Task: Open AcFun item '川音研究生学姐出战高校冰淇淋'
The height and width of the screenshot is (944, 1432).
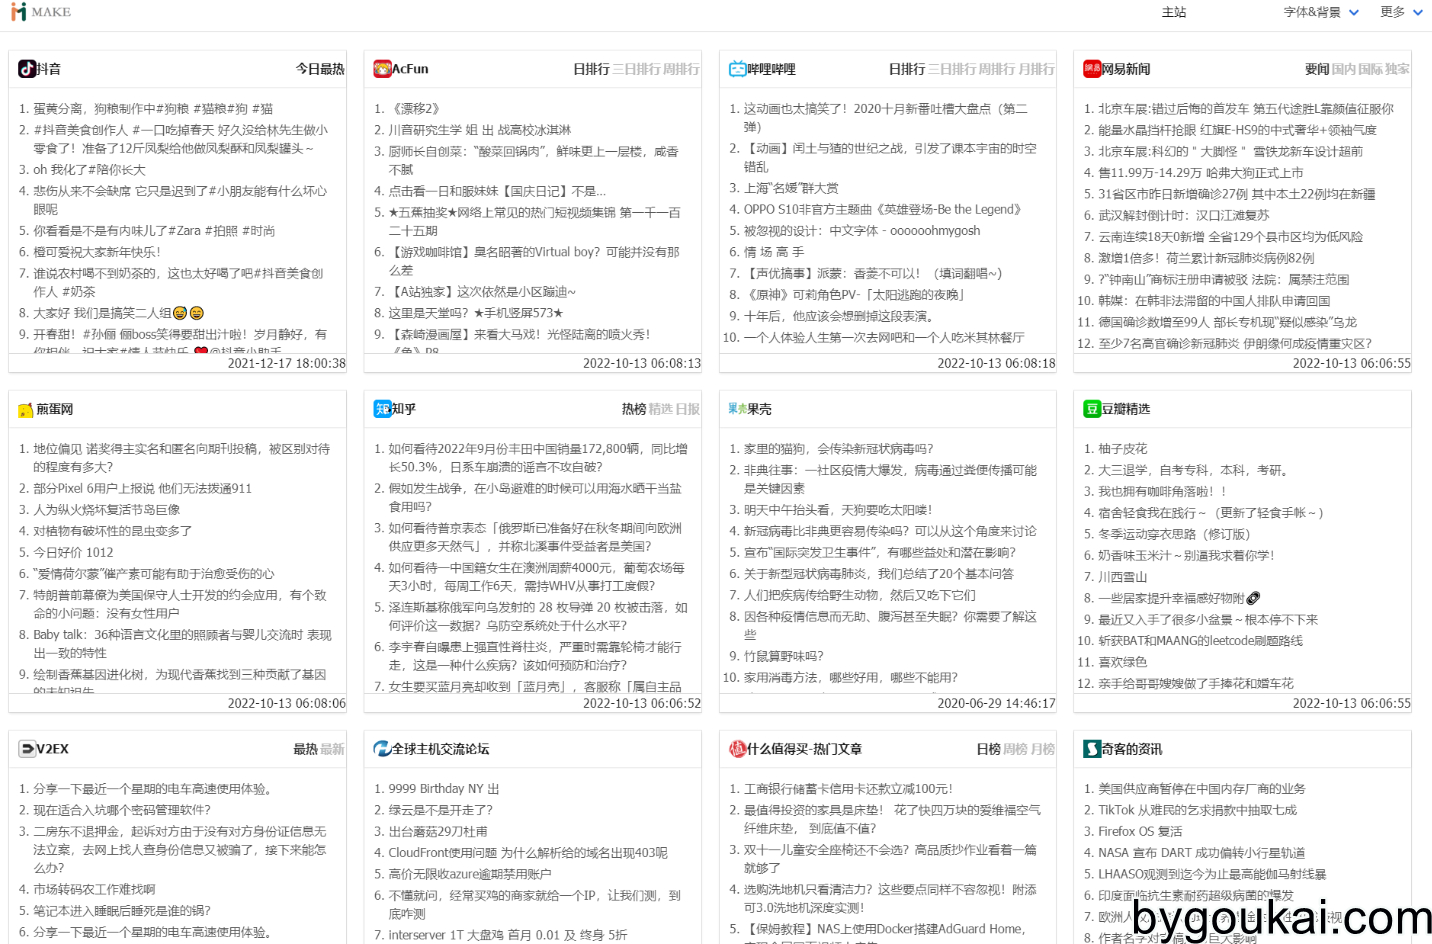Action: 480,130
